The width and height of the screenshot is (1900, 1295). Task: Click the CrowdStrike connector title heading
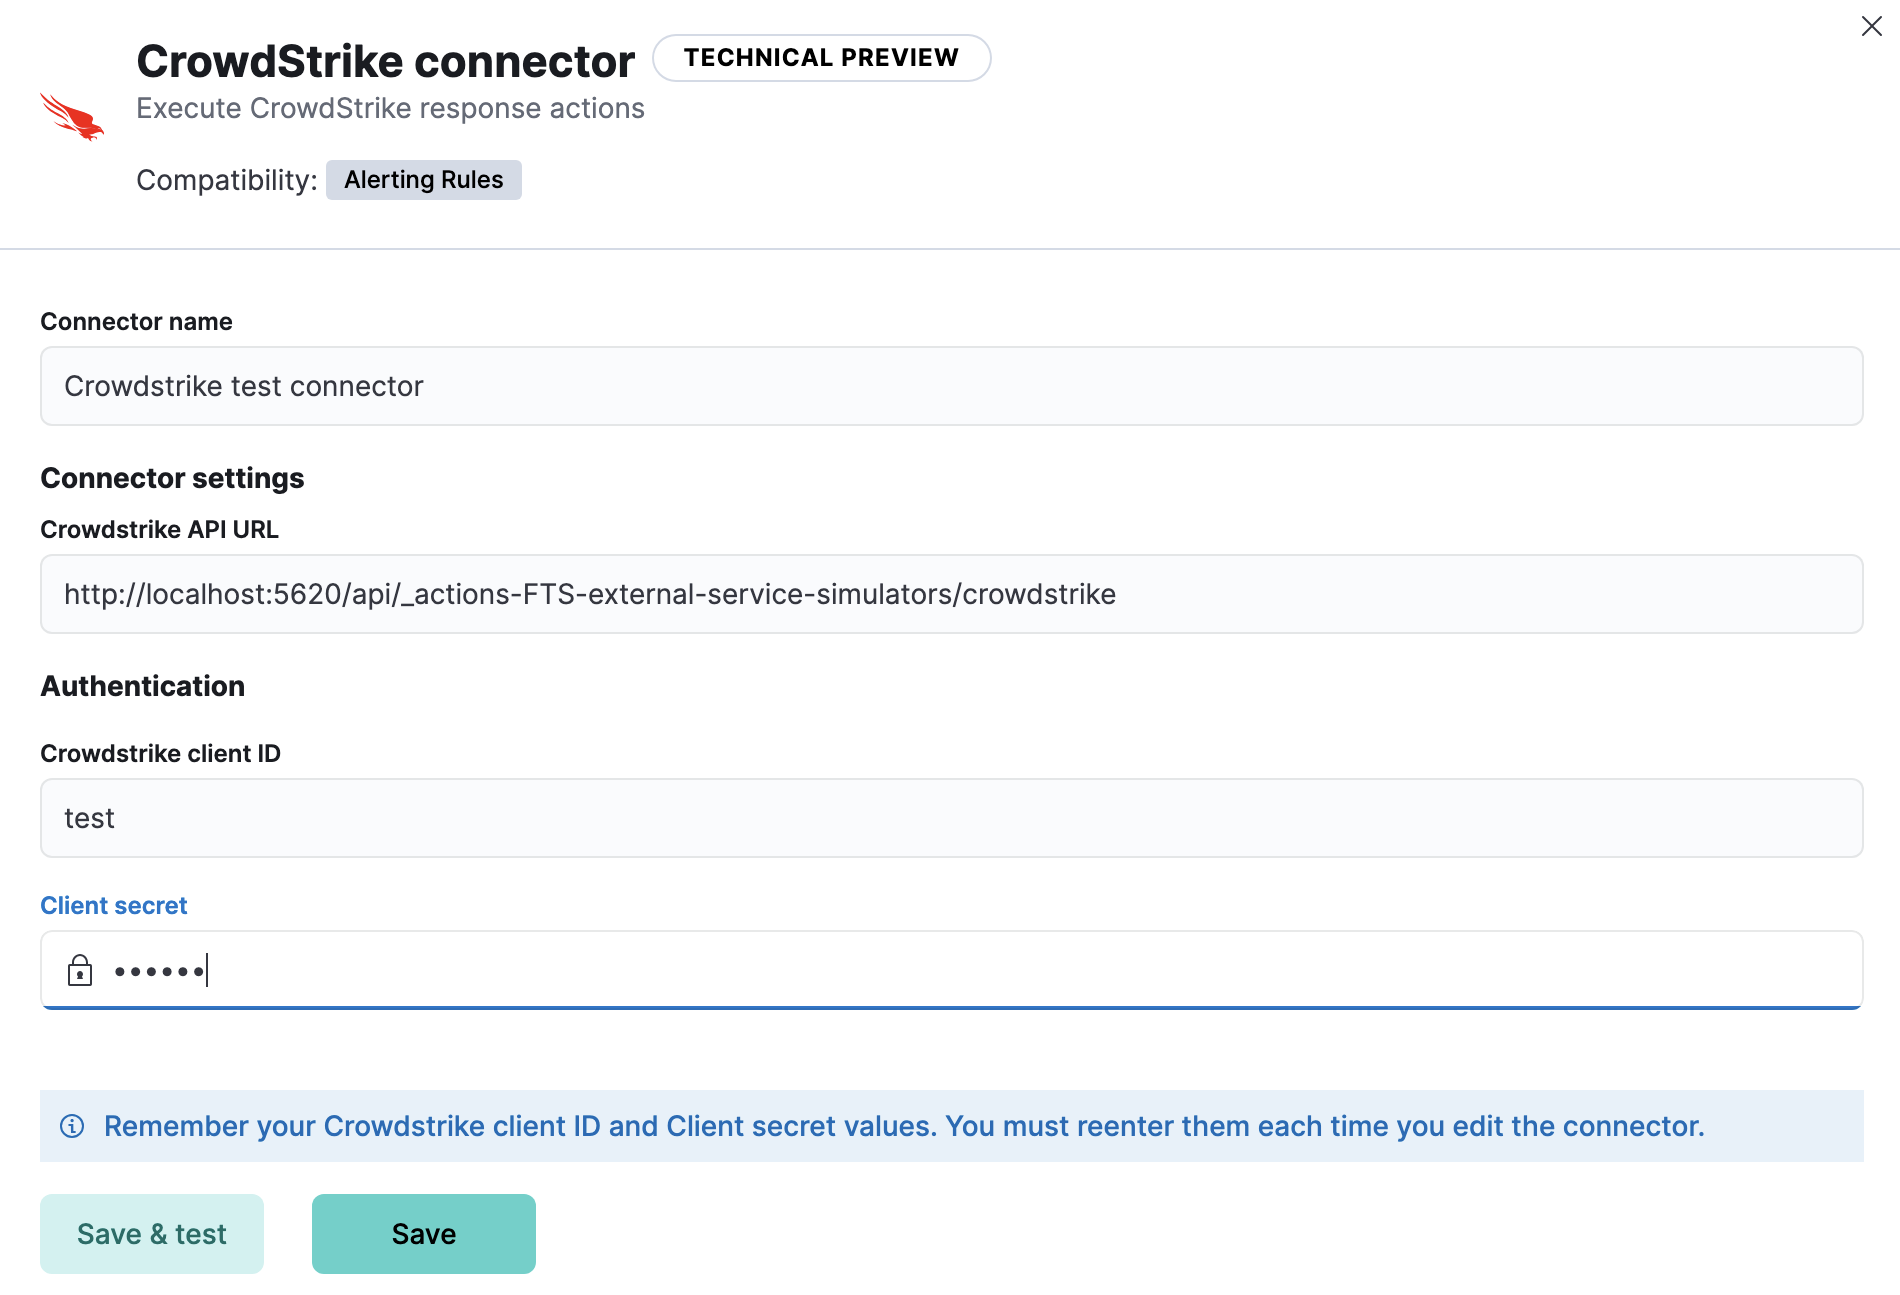point(385,61)
